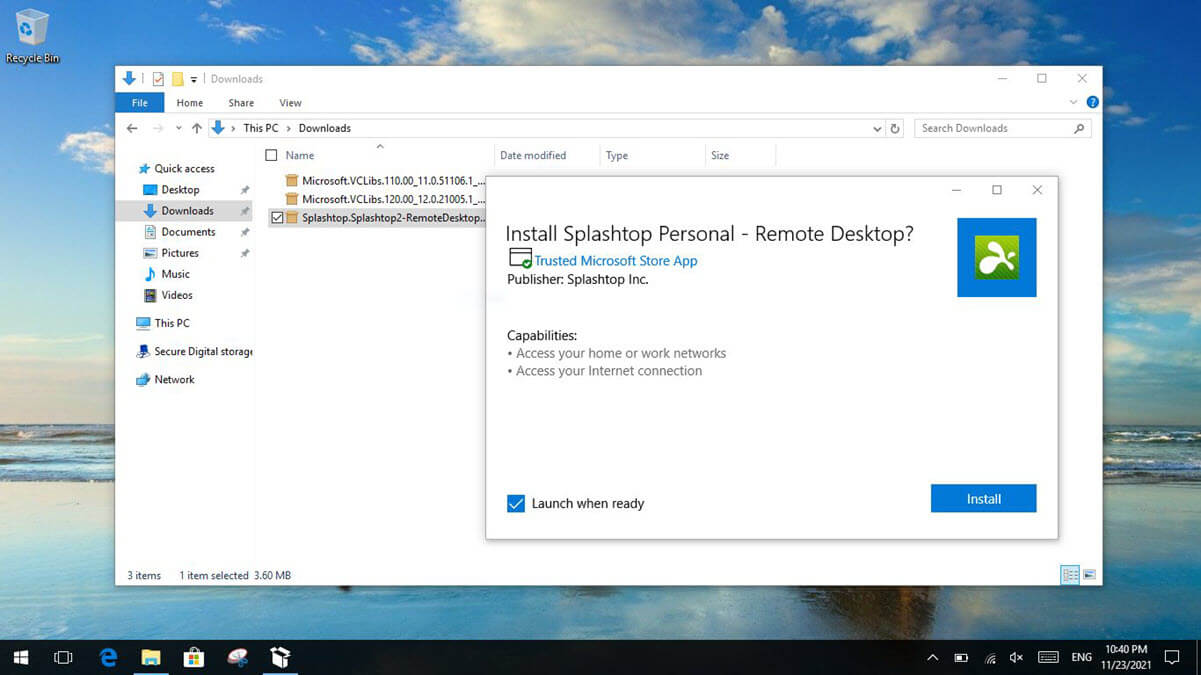
Task: Click the pin icon beside Downloads
Action: pyautogui.click(x=244, y=211)
